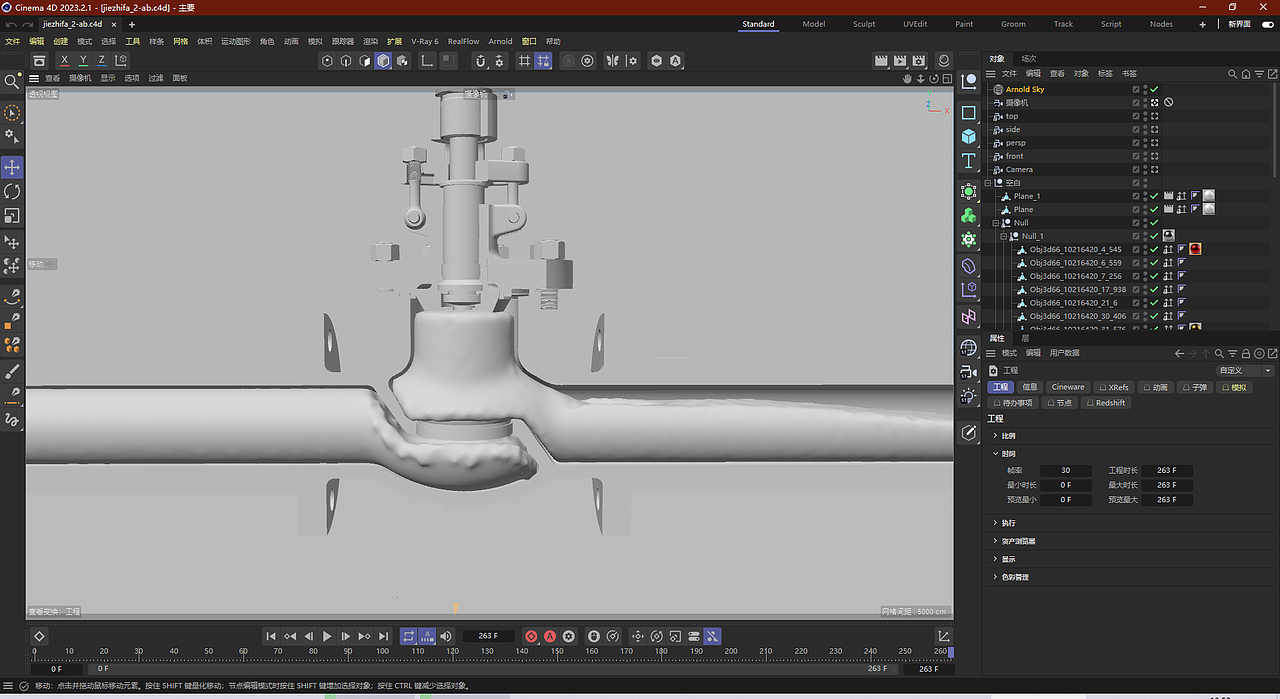Image resolution: width=1280 pixels, height=699 pixels.
Task: Collapse the 空白 null tree node
Action: pyautogui.click(x=988, y=183)
